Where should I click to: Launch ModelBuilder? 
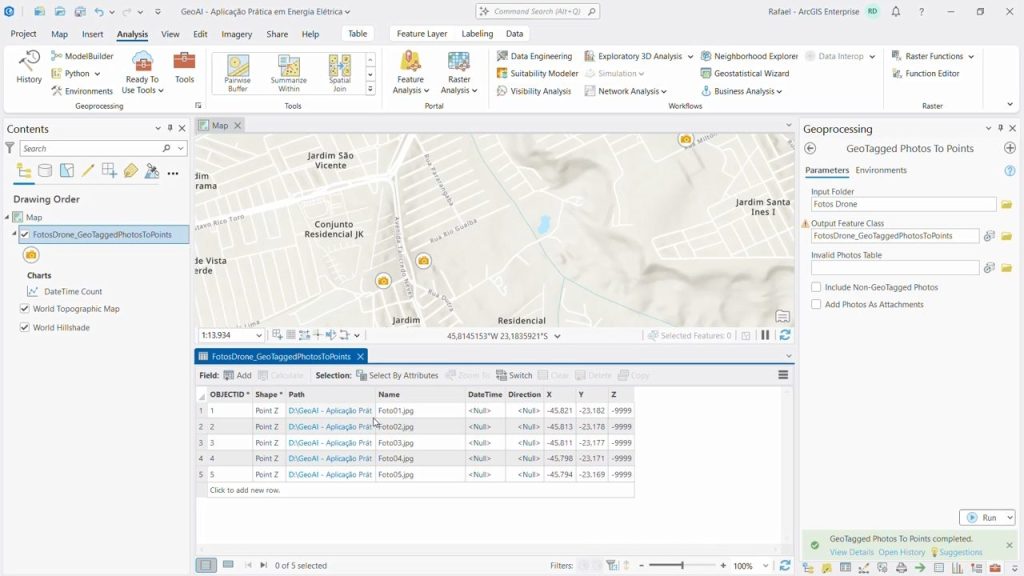[82, 56]
